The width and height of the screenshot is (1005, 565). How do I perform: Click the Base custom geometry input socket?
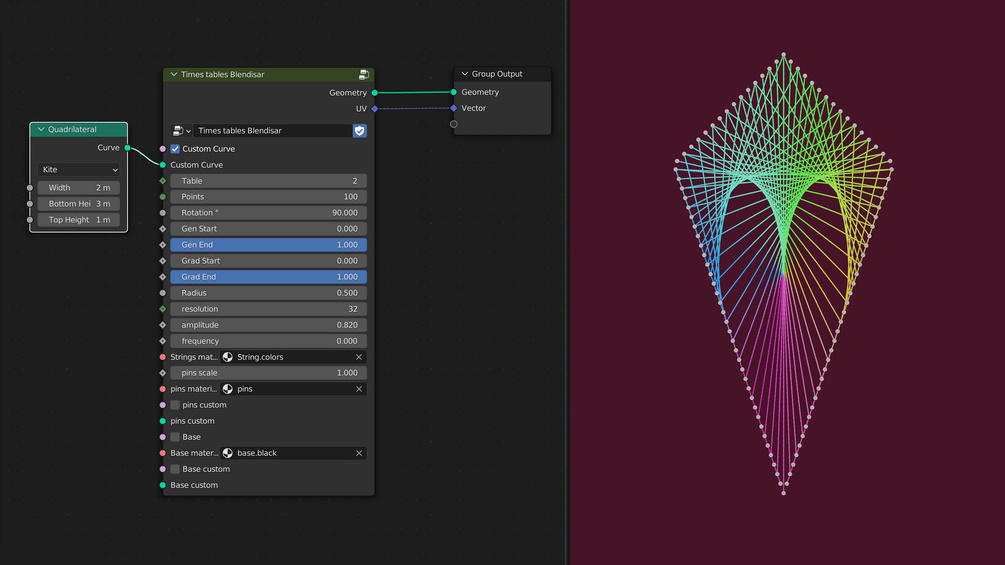[x=163, y=485]
